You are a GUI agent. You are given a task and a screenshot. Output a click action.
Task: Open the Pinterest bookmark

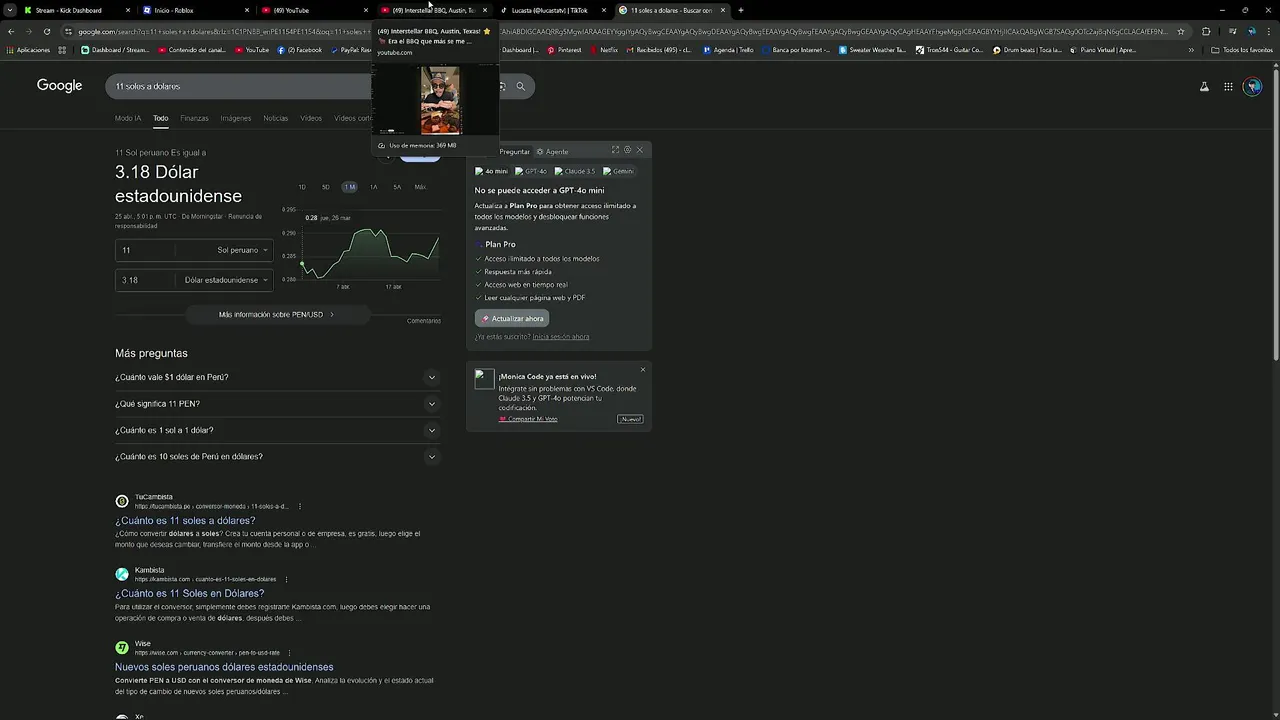(x=564, y=49)
